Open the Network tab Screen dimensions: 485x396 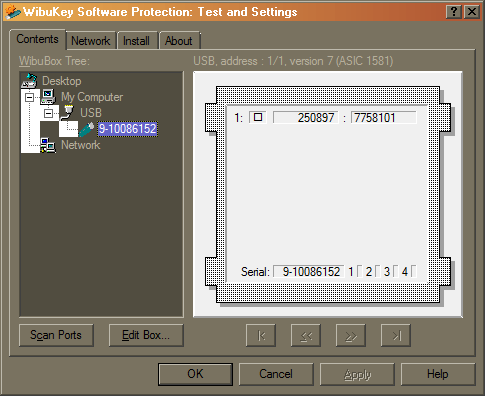91,41
